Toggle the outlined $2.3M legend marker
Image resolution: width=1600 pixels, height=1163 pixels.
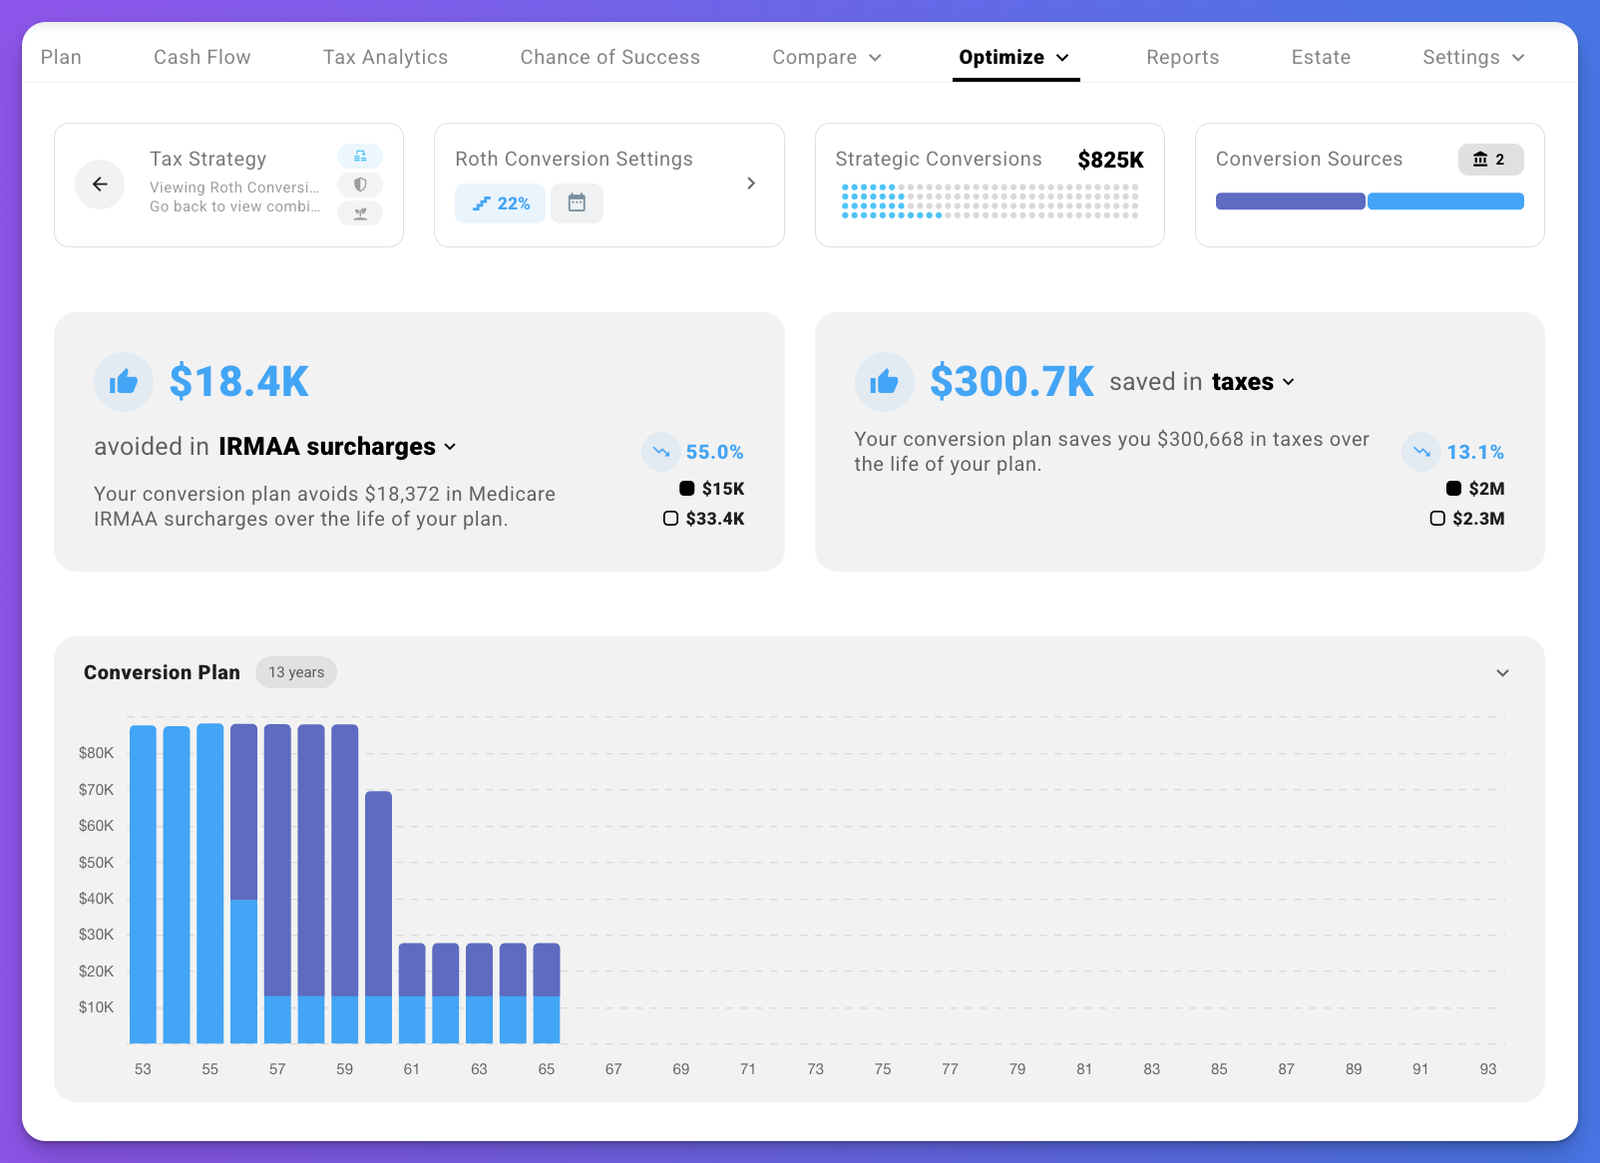pos(1437,518)
